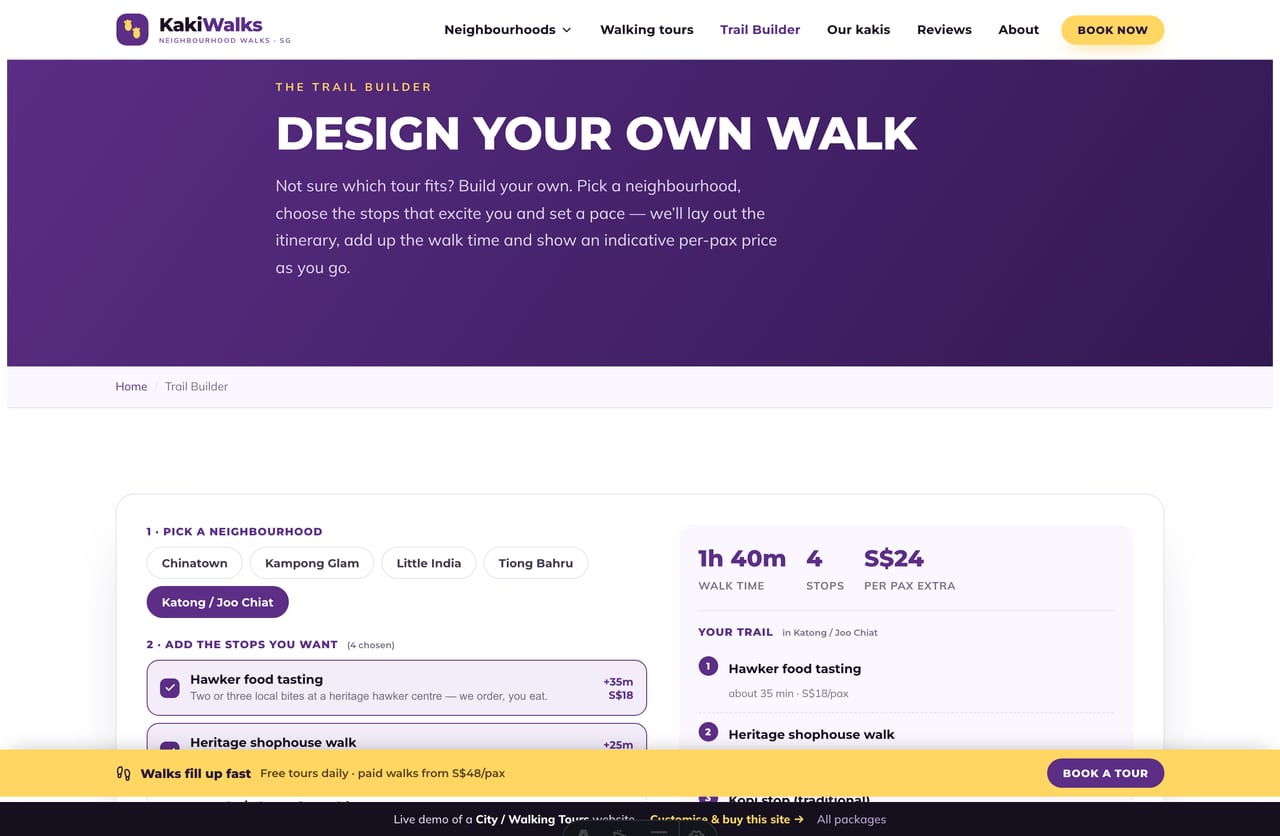Select the Chinatown neighbourhood chip
1280x836 pixels.
(x=194, y=563)
